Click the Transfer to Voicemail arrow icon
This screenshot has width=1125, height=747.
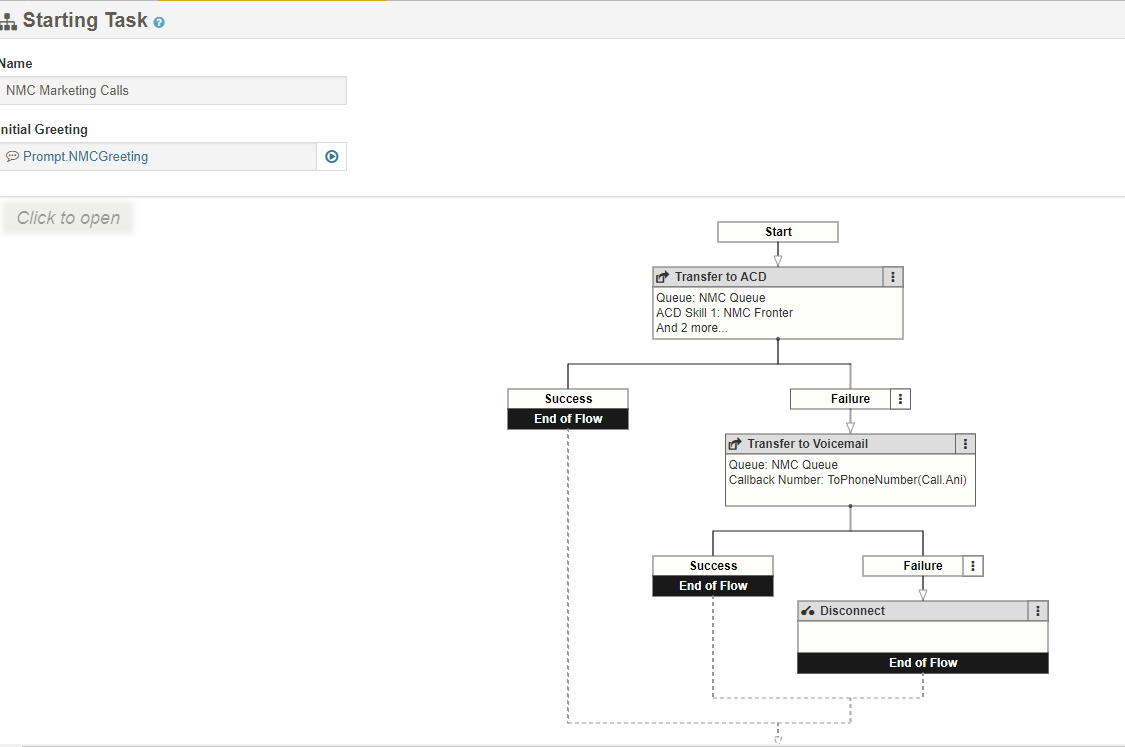coord(735,444)
